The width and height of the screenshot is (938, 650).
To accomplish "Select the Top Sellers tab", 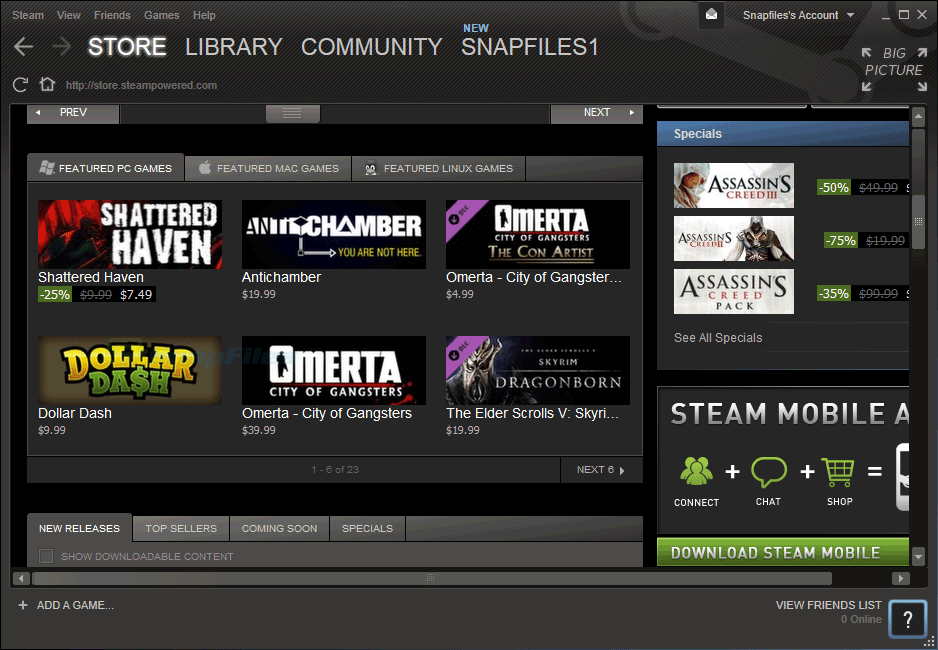I will point(181,529).
